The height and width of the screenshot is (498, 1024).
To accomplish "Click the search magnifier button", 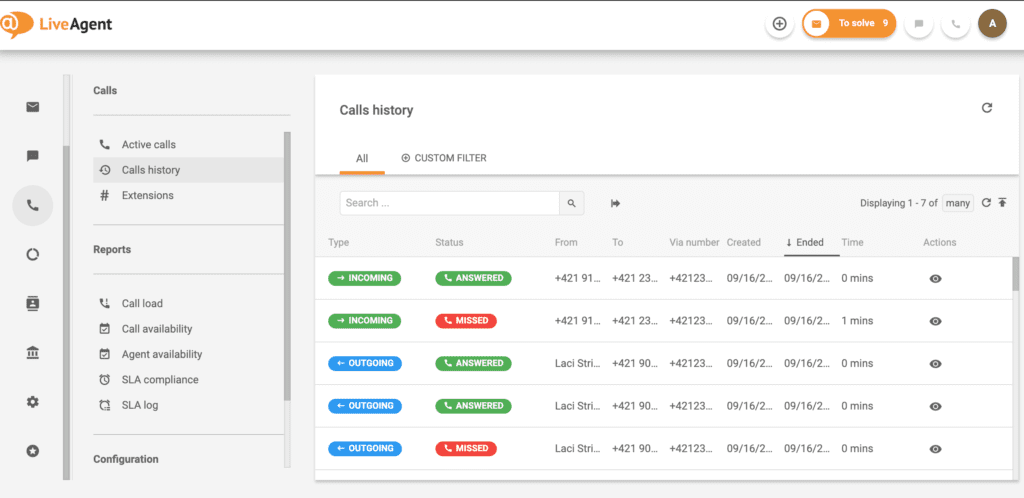I will 571,203.
